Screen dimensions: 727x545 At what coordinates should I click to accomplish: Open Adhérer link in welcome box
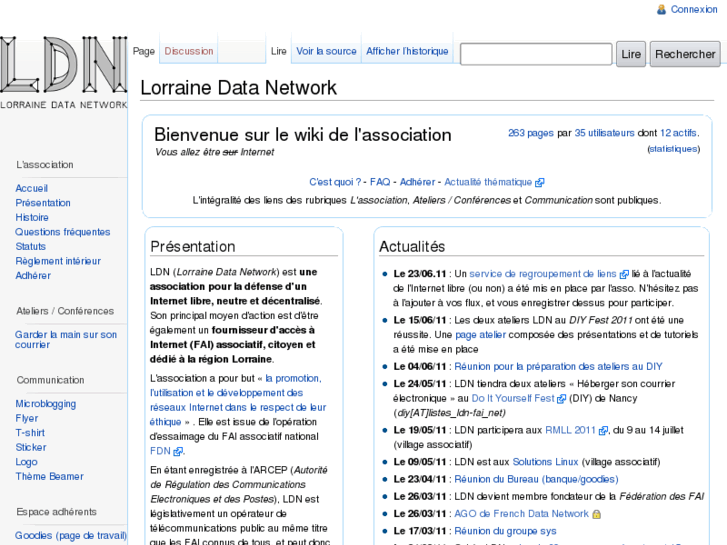417,182
